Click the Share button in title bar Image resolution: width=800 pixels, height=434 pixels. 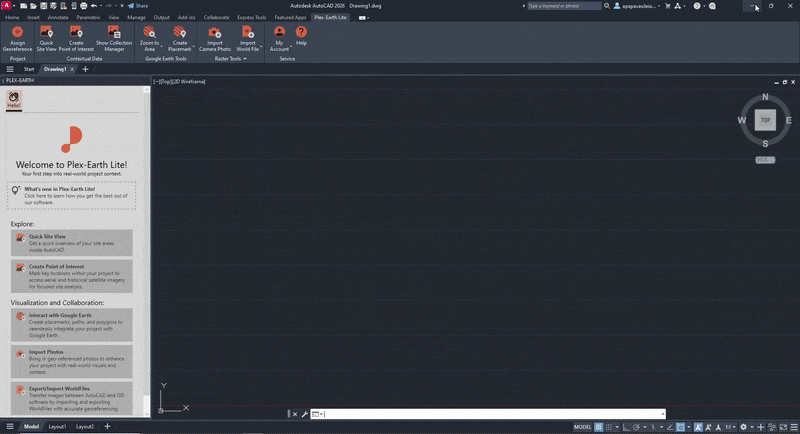click(x=138, y=6)
